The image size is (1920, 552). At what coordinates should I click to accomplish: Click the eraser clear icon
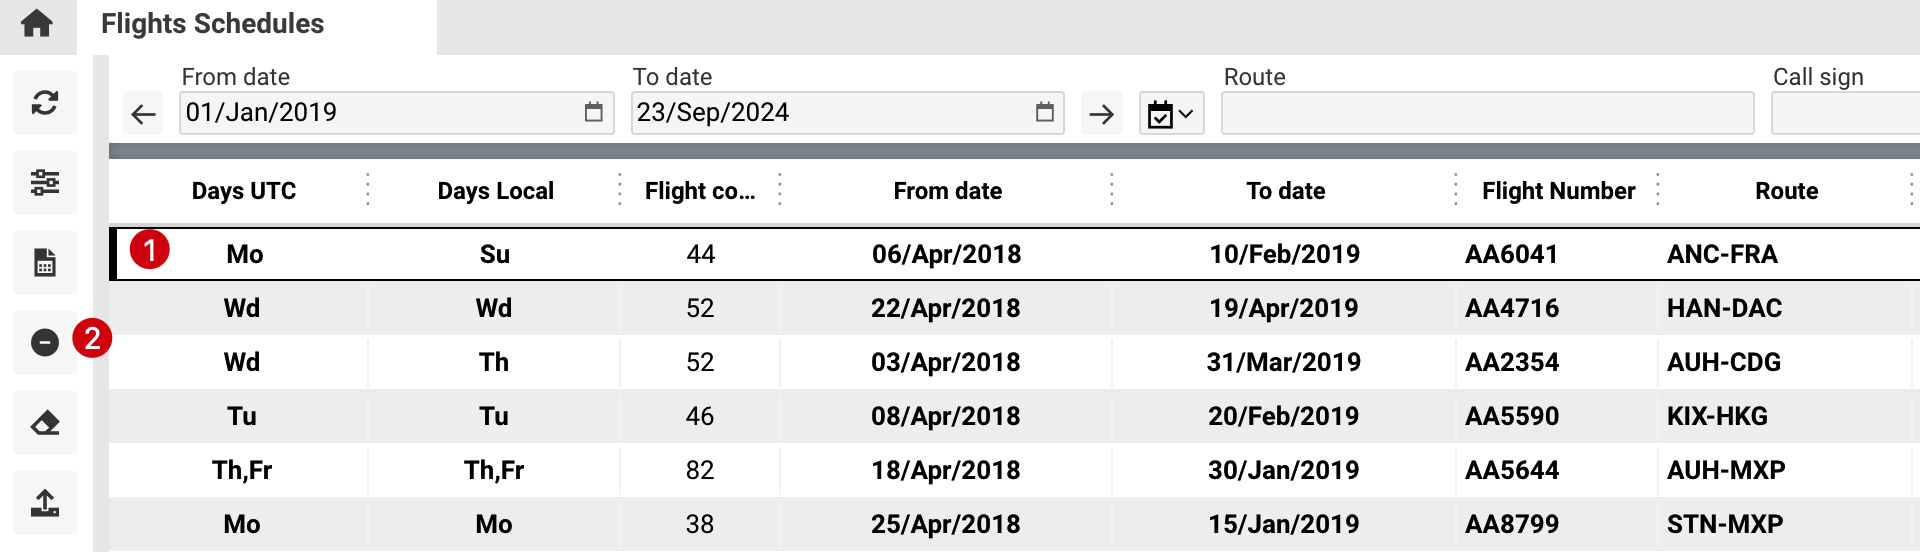(45, 423)
